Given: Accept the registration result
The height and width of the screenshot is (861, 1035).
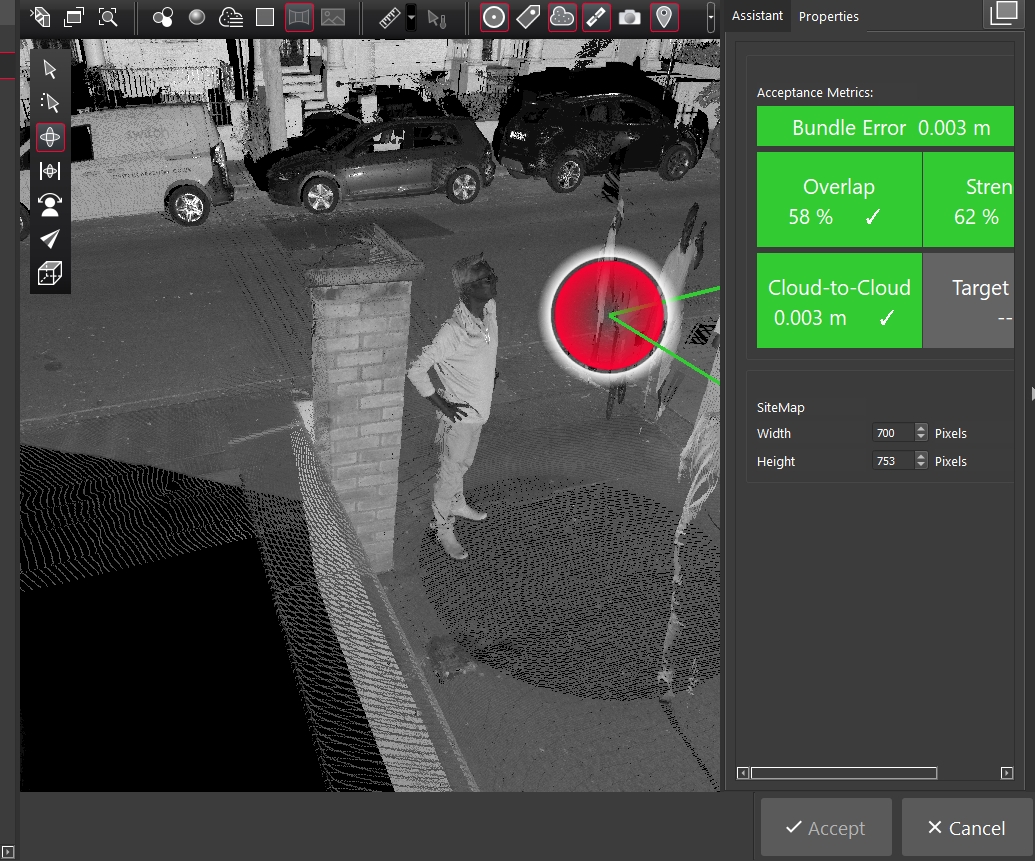Looking at the screenshot, I should (826, 827).
